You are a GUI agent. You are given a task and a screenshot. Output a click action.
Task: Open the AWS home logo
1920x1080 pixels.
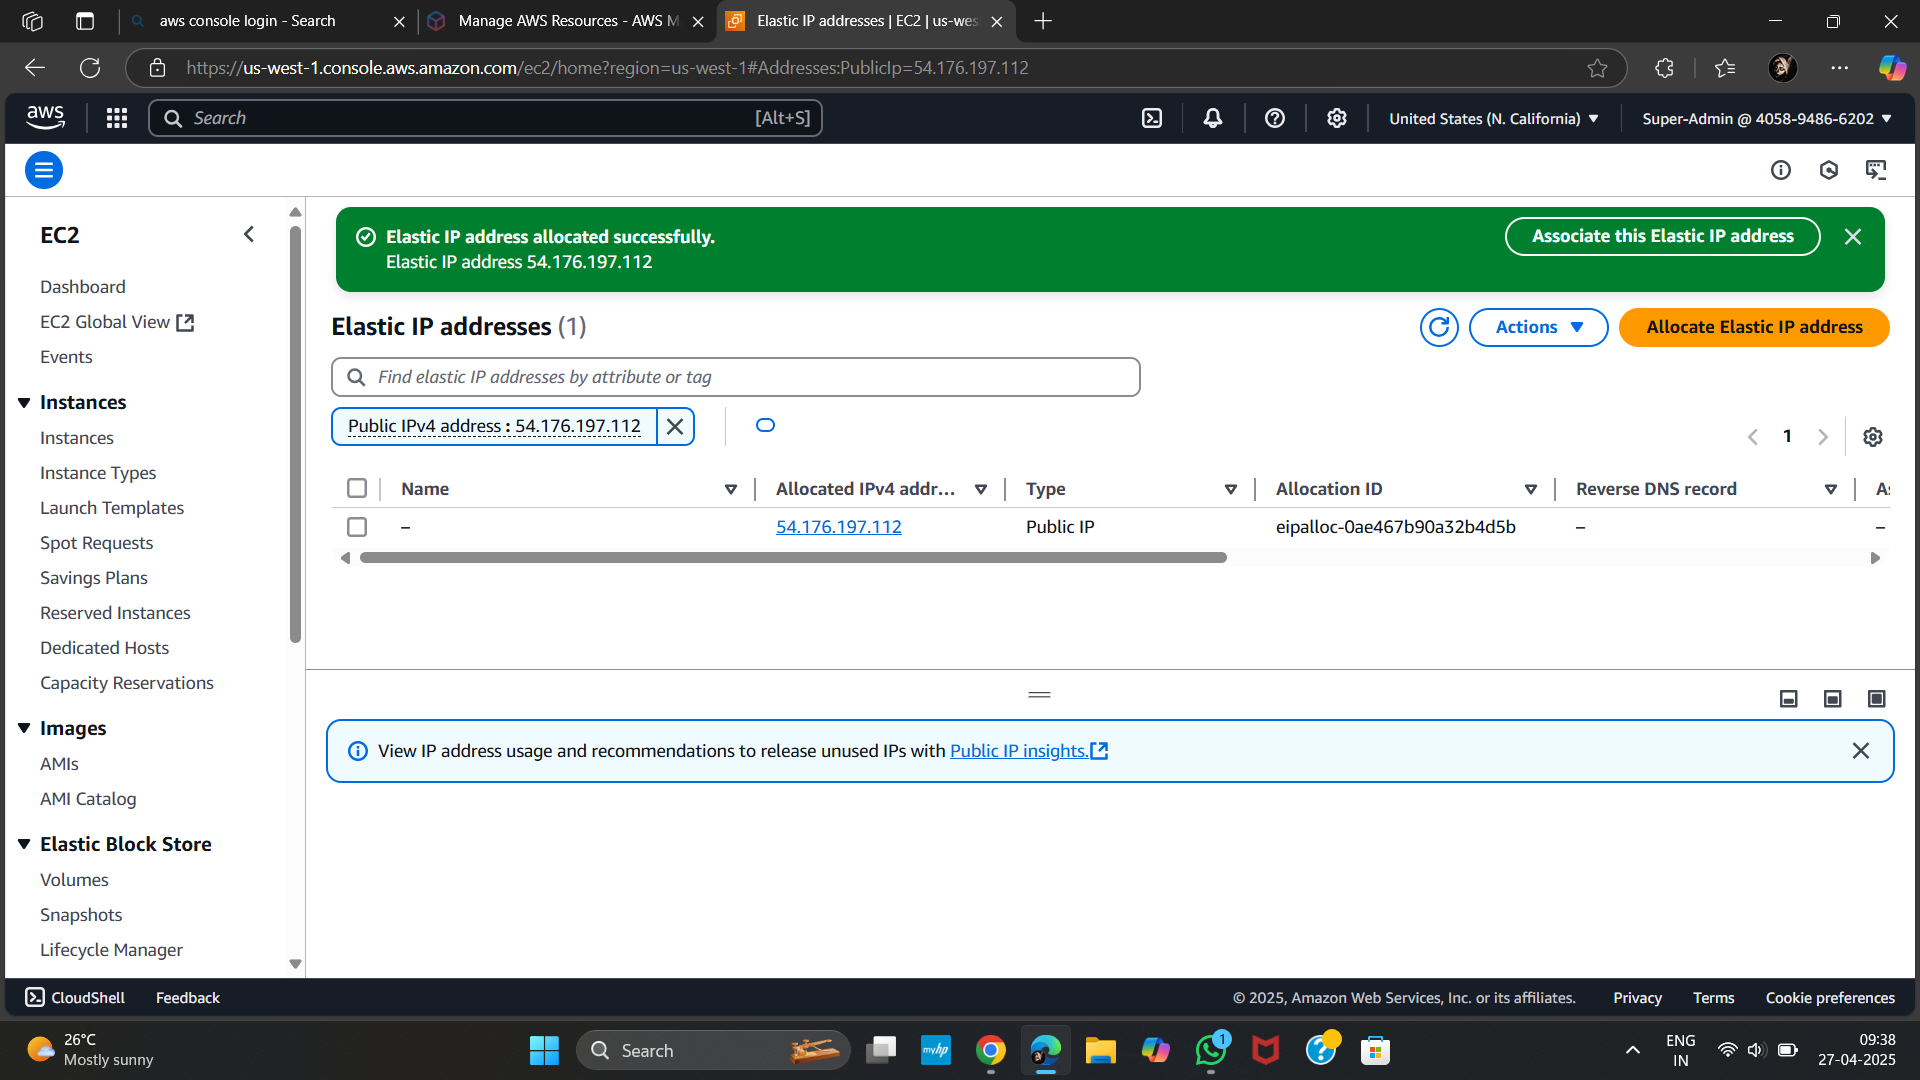coord(46,118)
